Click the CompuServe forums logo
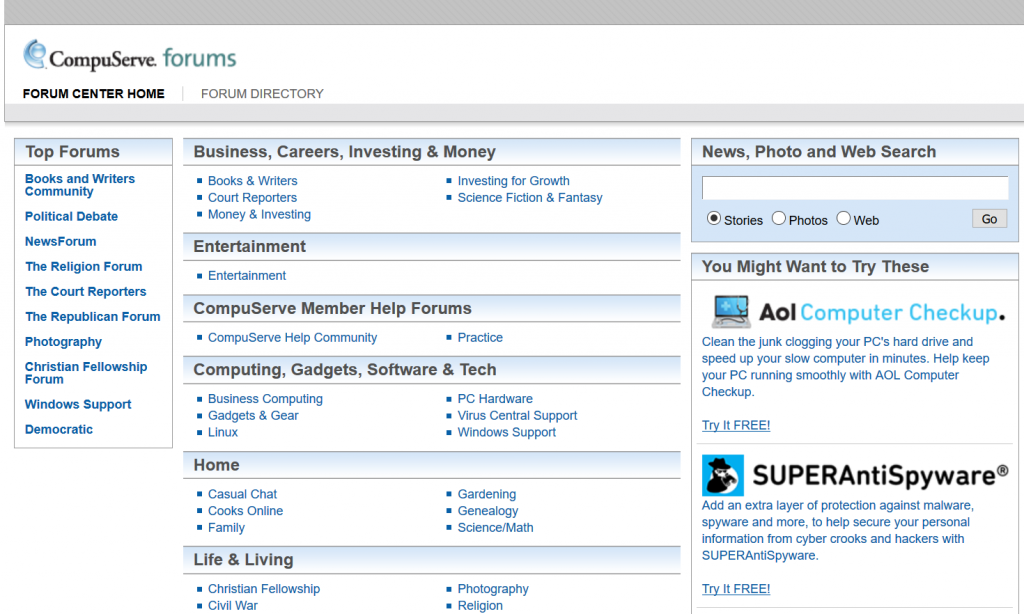Image resolution: width=1024 pixels, height=614 pixels. (x=130, y=57)
